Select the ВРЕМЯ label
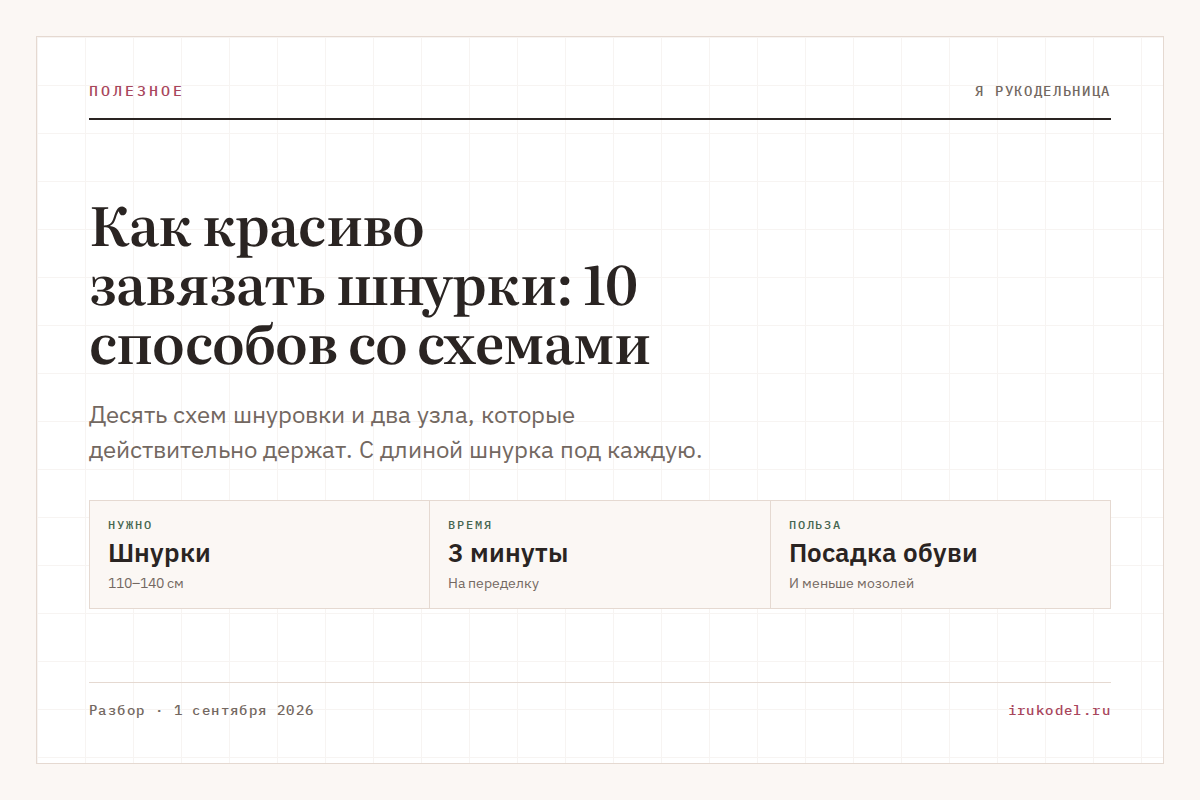Viewport: 1200px width, 800px height. [470, 525]
